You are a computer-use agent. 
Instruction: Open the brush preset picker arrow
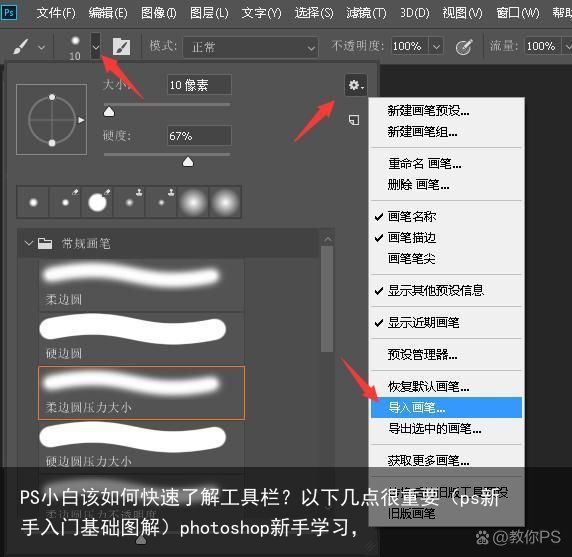96,46
